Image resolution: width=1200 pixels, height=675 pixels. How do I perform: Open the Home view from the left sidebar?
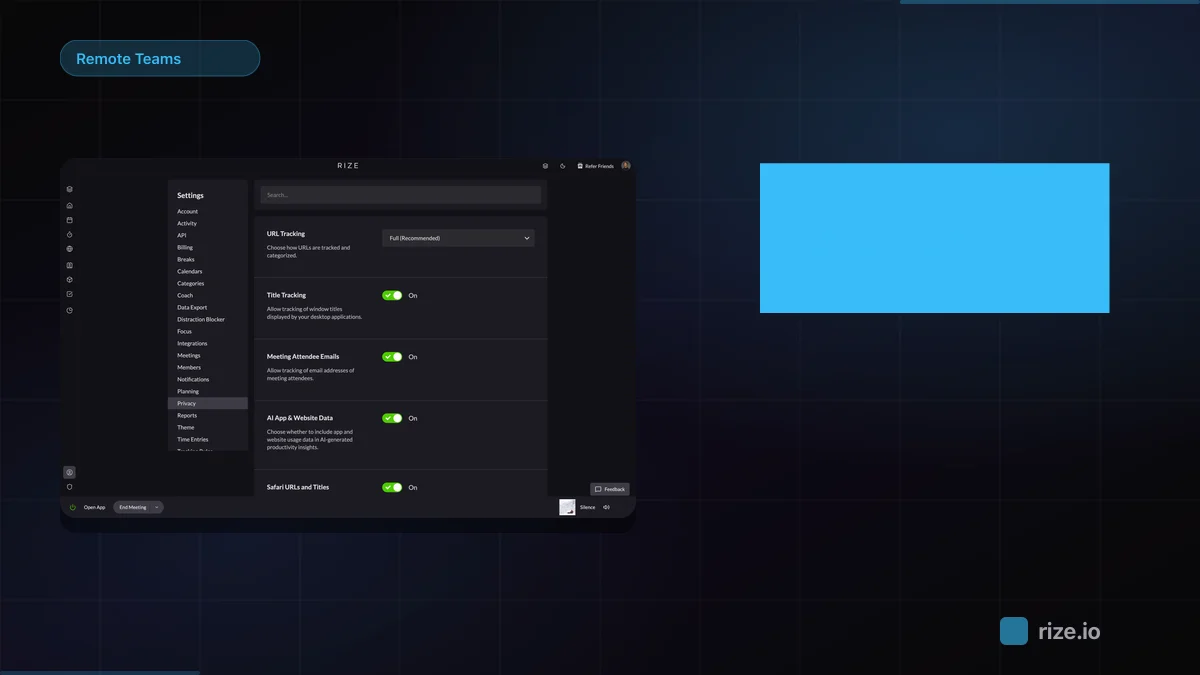[68, 205]
